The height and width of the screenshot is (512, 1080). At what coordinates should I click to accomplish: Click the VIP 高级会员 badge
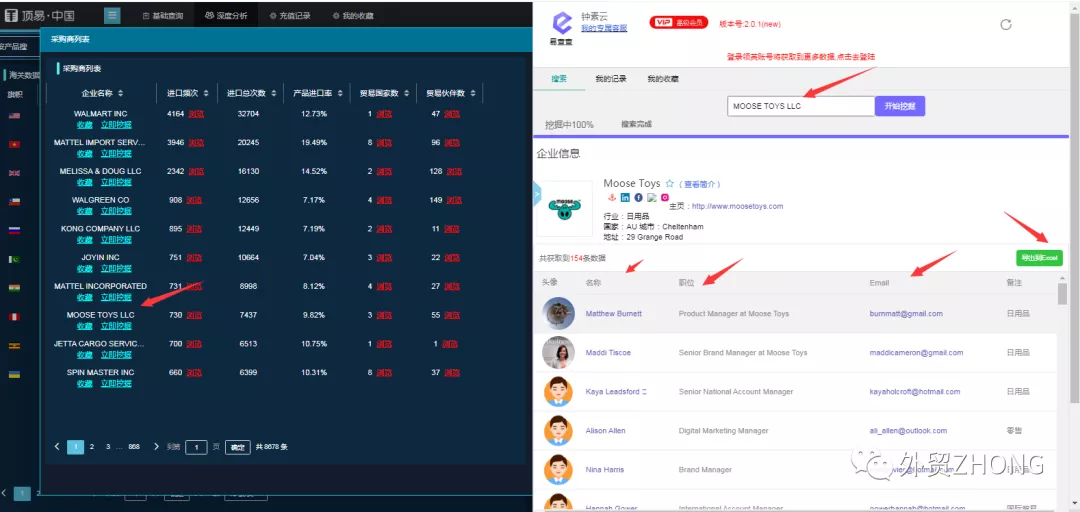point(678,23)
